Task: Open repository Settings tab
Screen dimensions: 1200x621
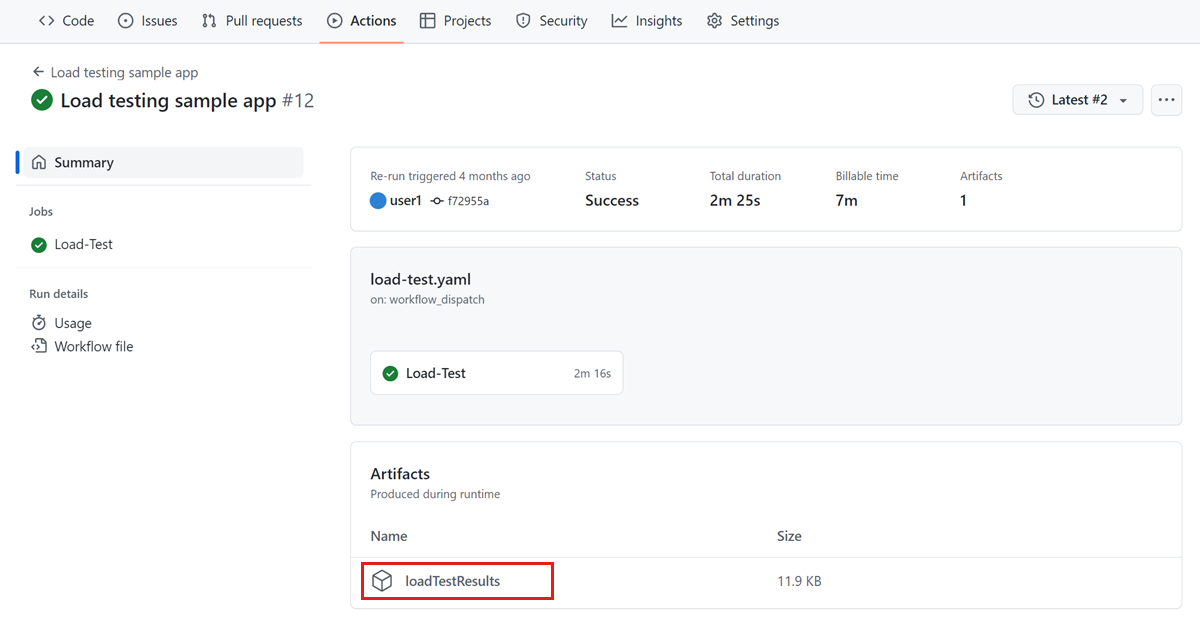Action: coord(742,21)
